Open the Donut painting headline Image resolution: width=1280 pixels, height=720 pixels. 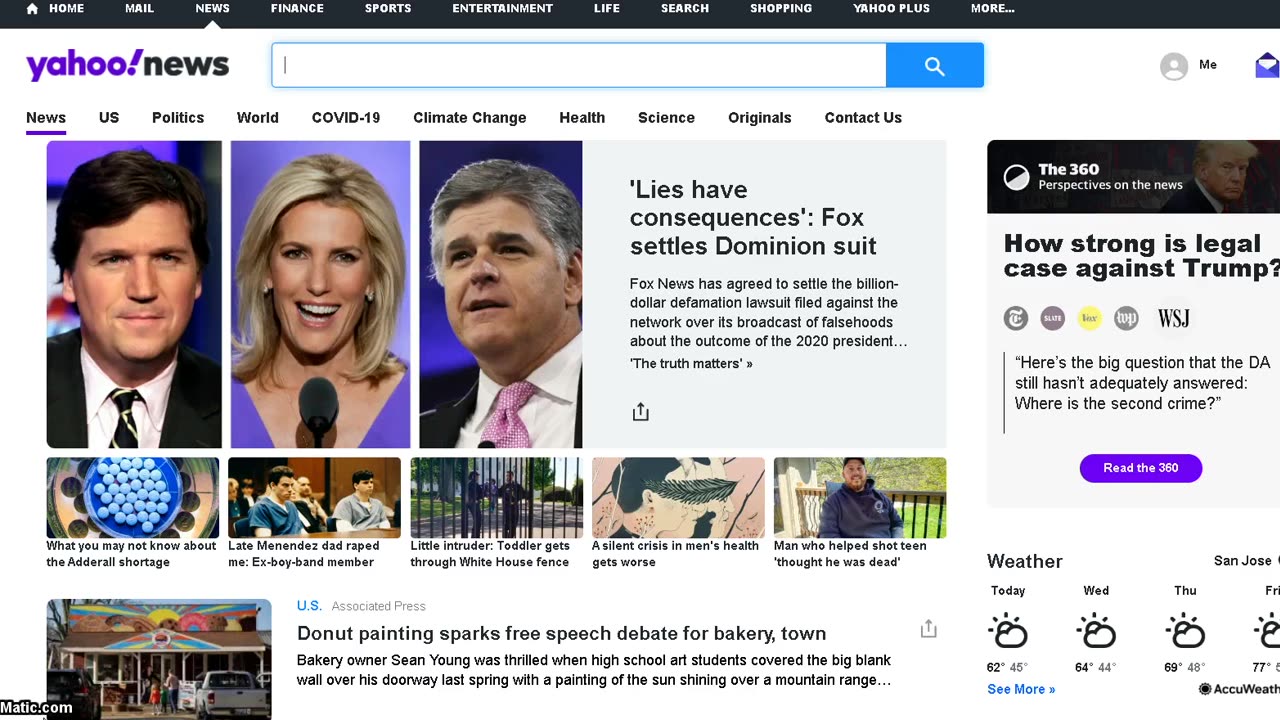click(x=561, y=633)
